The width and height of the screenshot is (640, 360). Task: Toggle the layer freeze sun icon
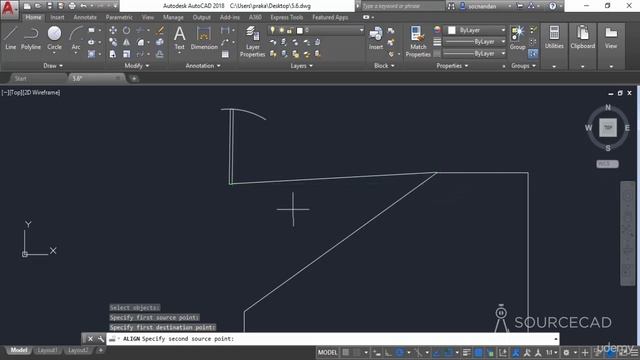281,30
